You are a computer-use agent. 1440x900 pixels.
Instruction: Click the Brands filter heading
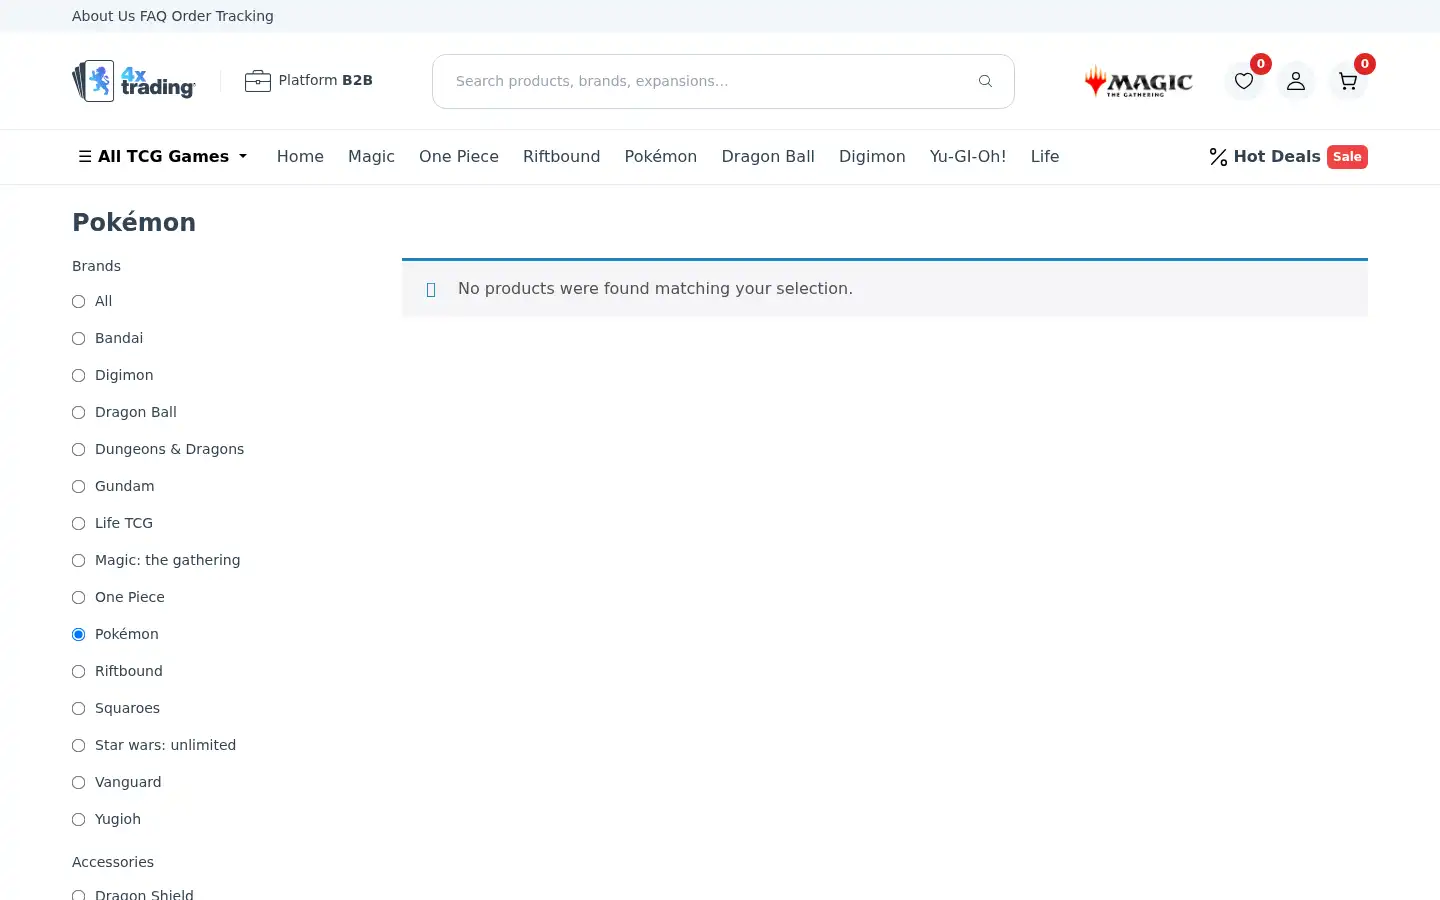(96, 266)
